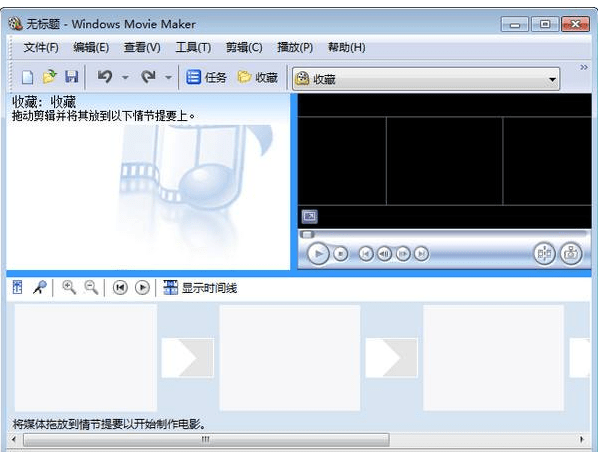Maximize the Windows Movie Maker window
This screenshot has height=452, width=598.
click(x=545, y=24)
